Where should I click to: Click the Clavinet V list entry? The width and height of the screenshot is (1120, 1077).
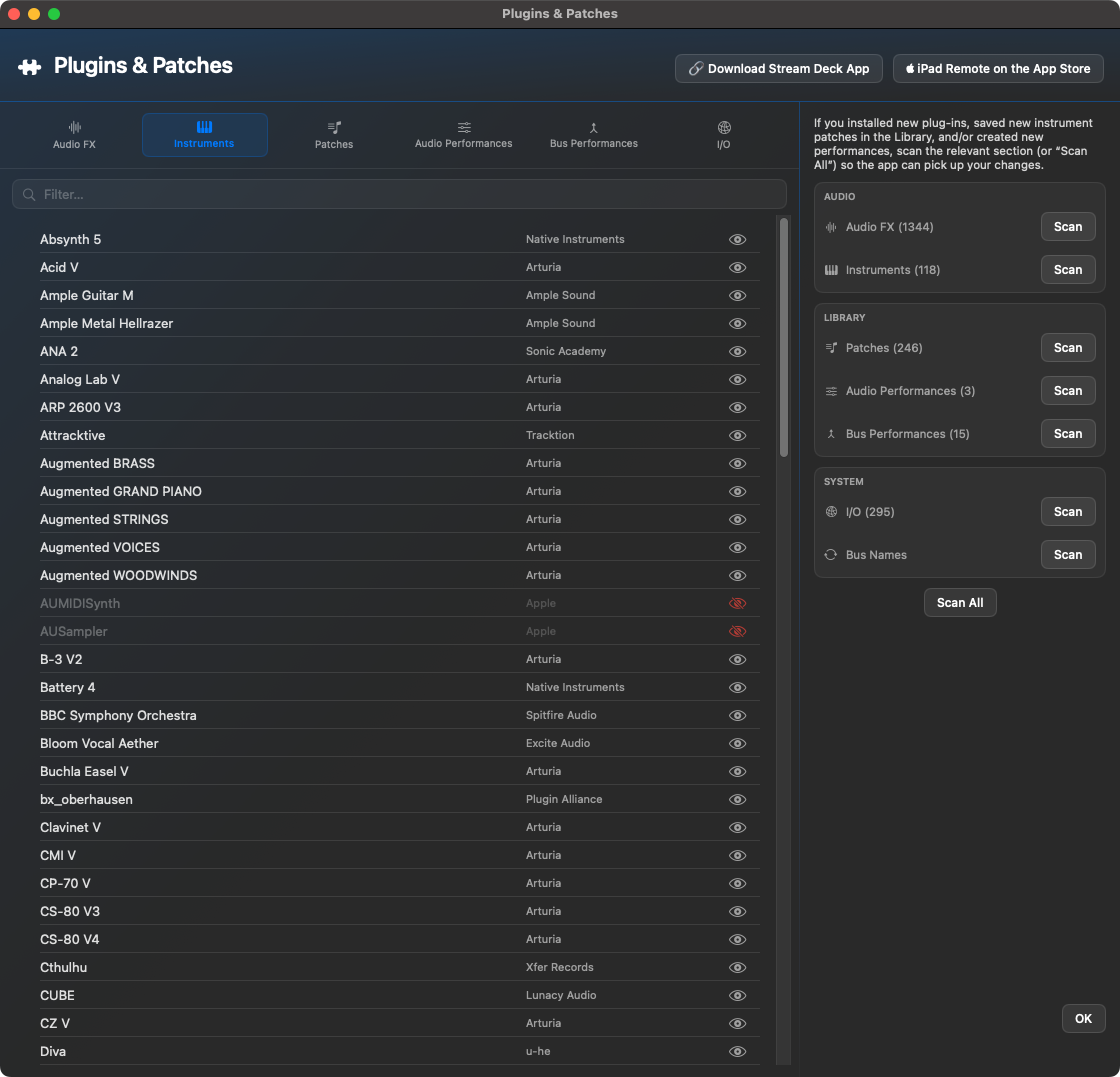pos(70,827)
